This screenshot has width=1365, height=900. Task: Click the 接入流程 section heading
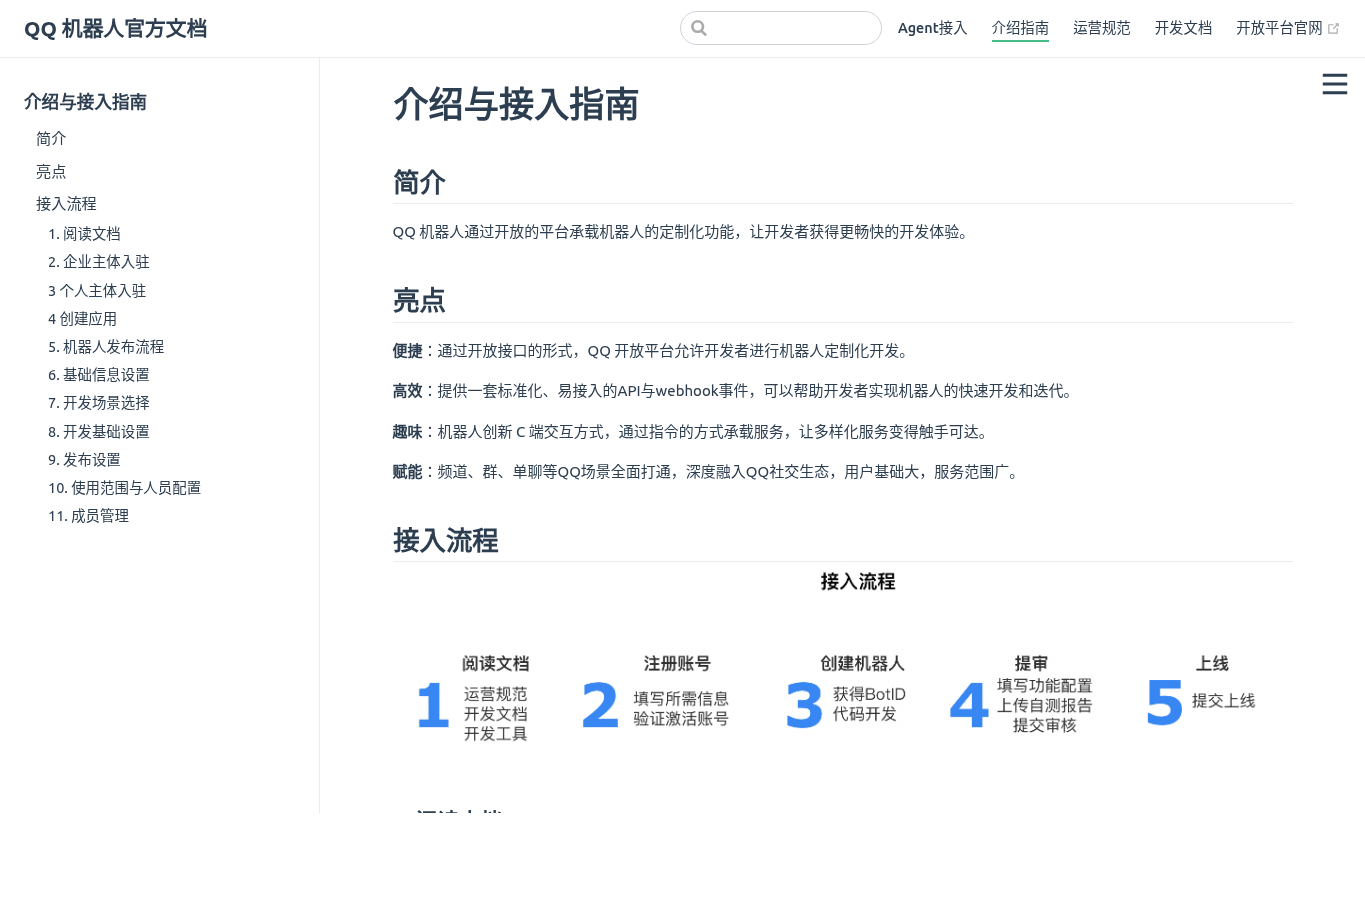point(446,541)
